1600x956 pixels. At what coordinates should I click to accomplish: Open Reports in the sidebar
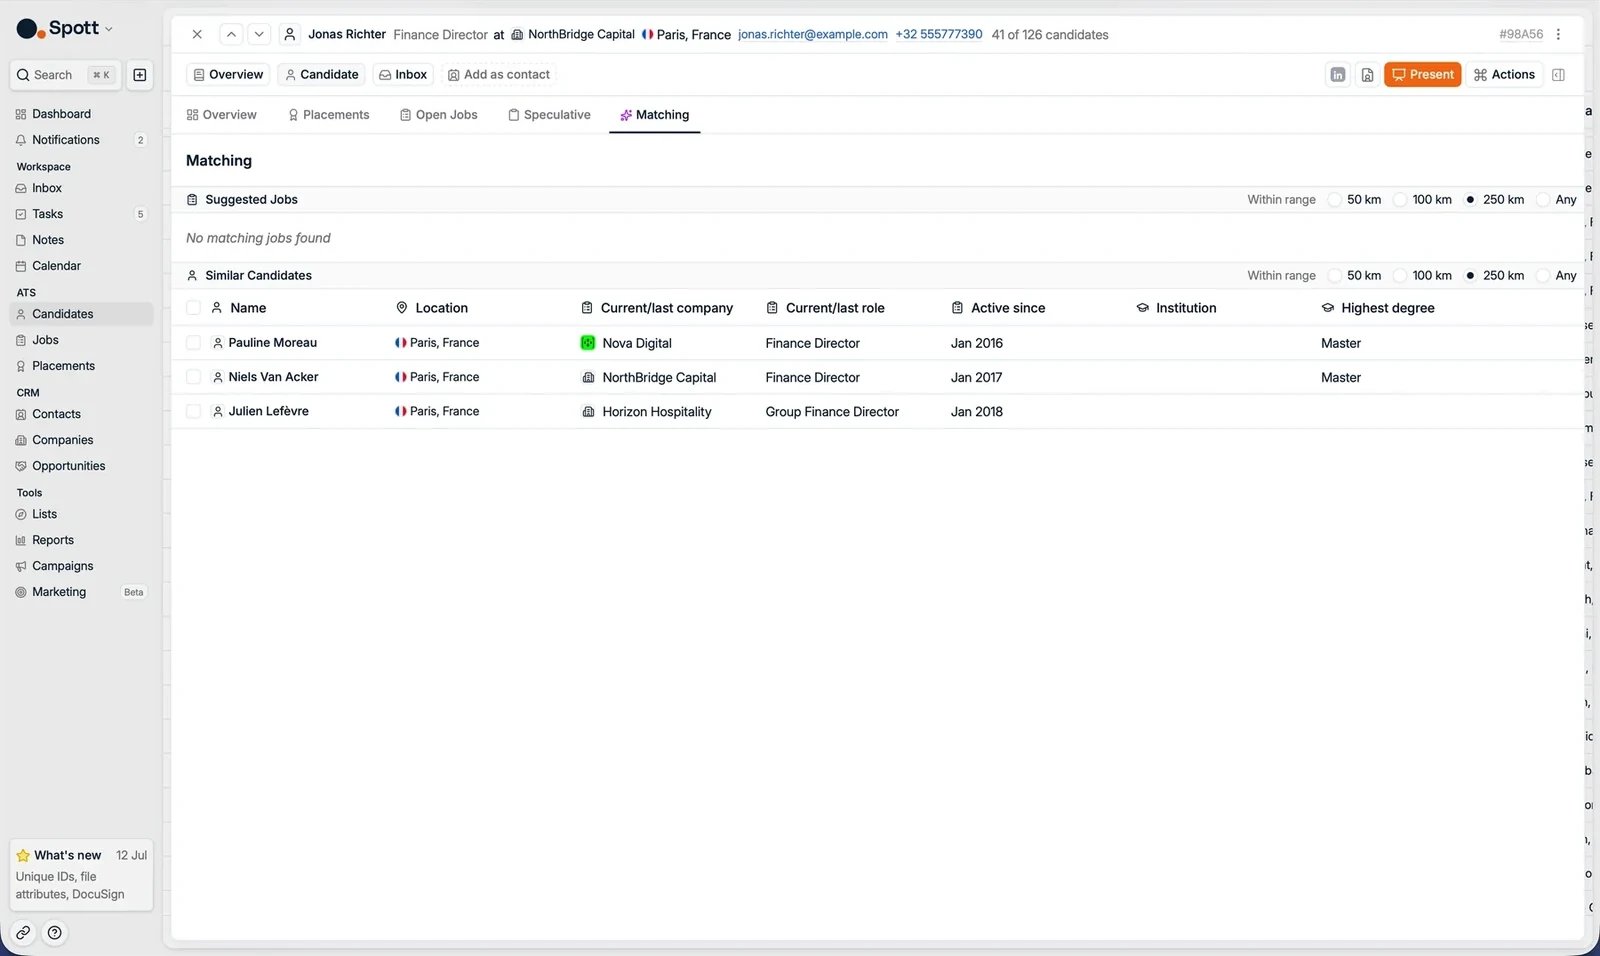(81, 540)
